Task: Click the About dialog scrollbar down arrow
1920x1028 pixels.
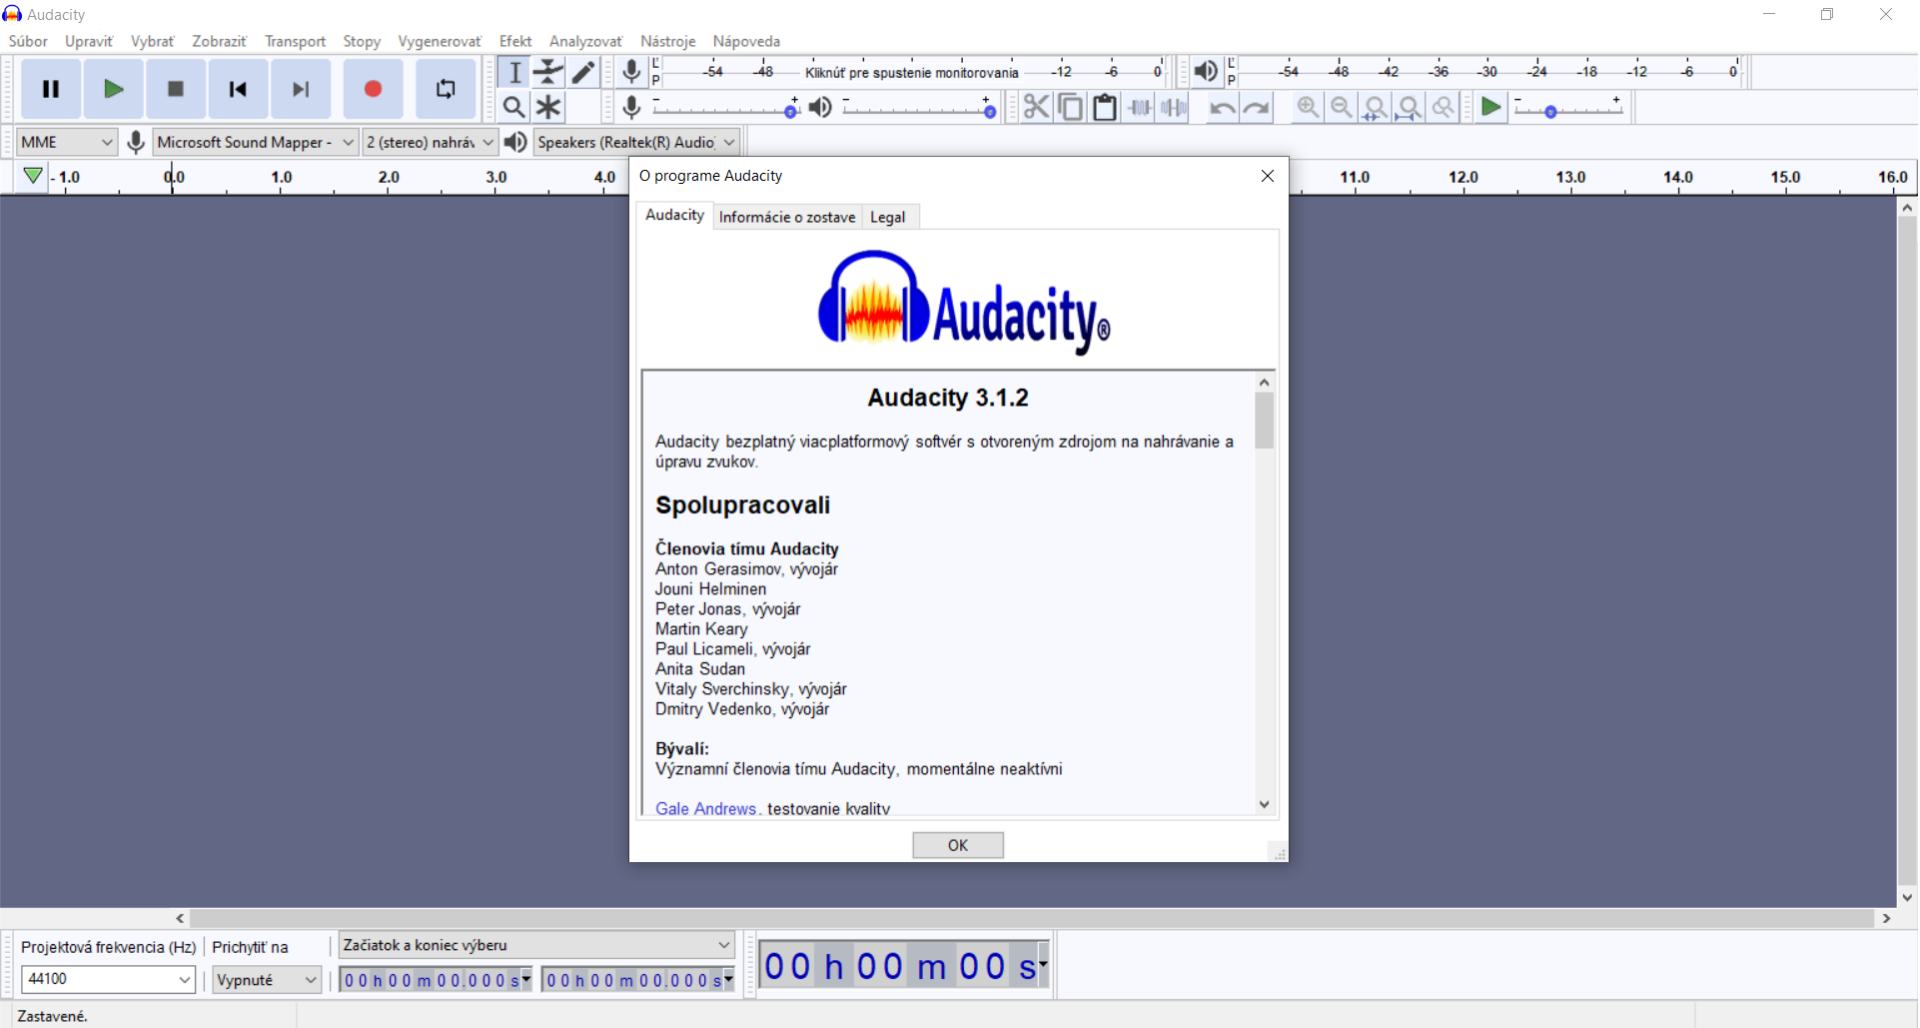Action: tap(1264, 804)
